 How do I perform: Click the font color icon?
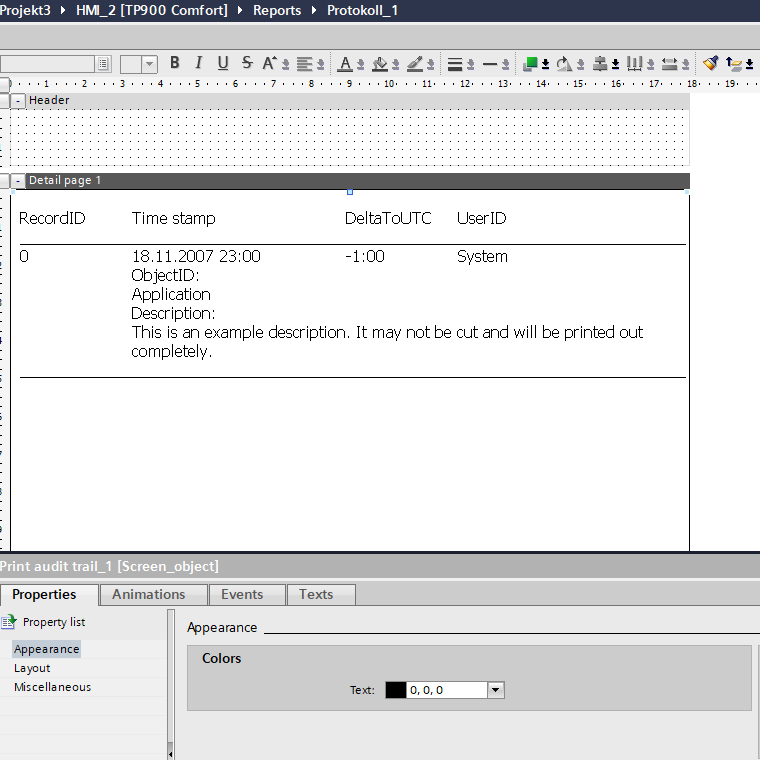pyautogui.click(x=345, y=63)
